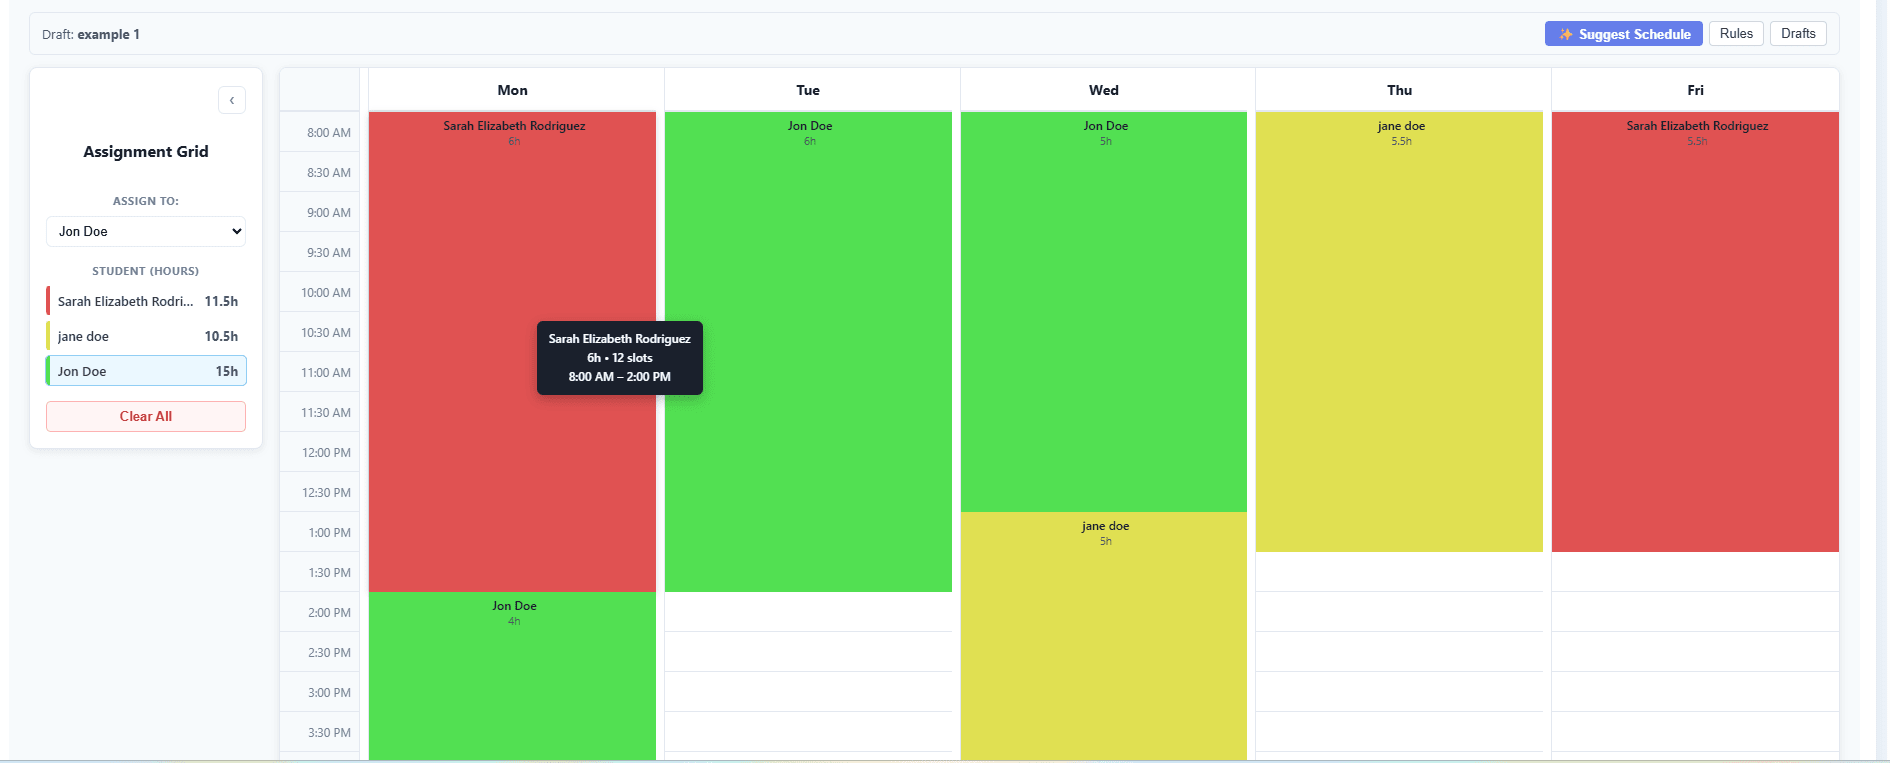1890x763 pixels.
Task: Click the Clear All button
Action: [x=146, y=416]
